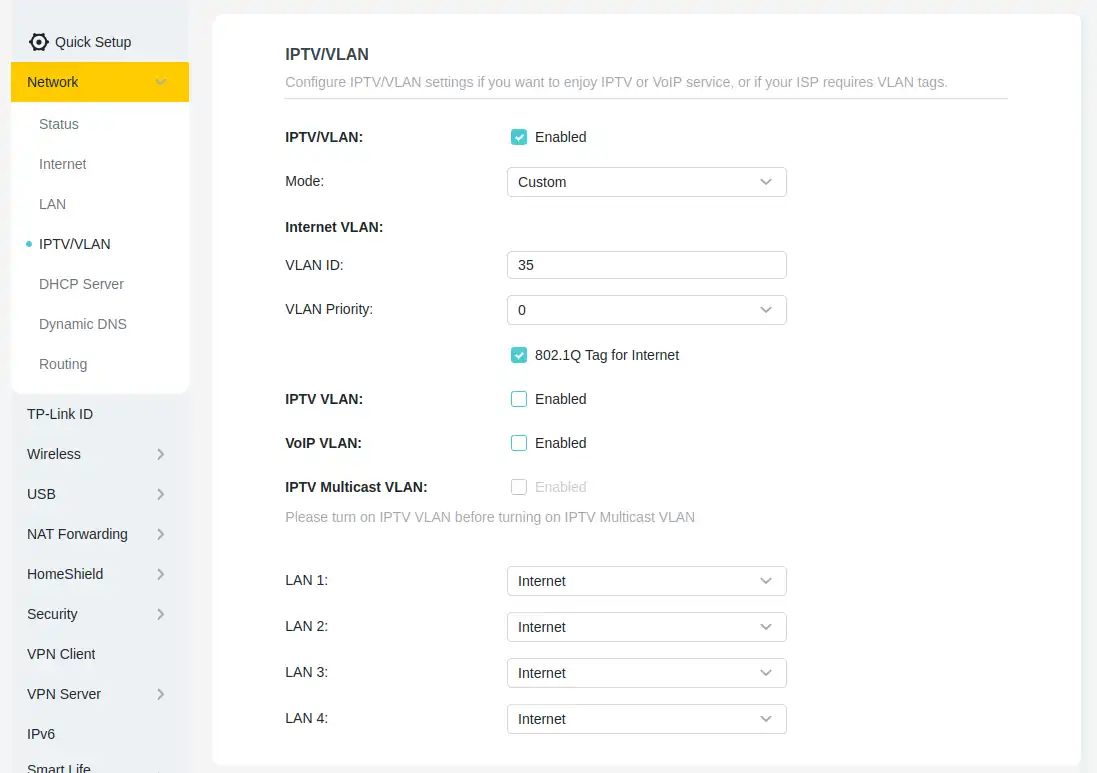Viewport: 1097px width, 773px height.
Task: Select Security in the sidebar
Action: [52, 614]
